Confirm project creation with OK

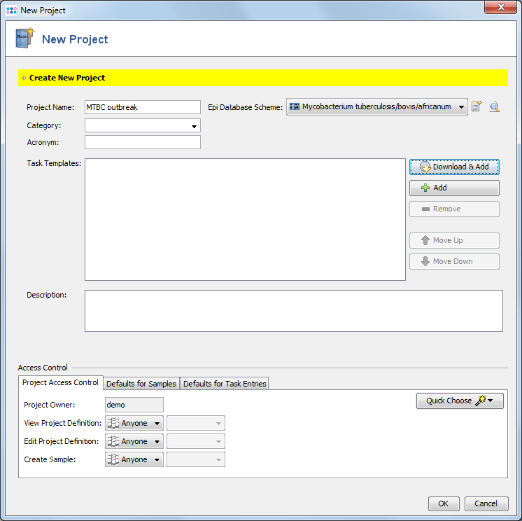coord(444,503)
